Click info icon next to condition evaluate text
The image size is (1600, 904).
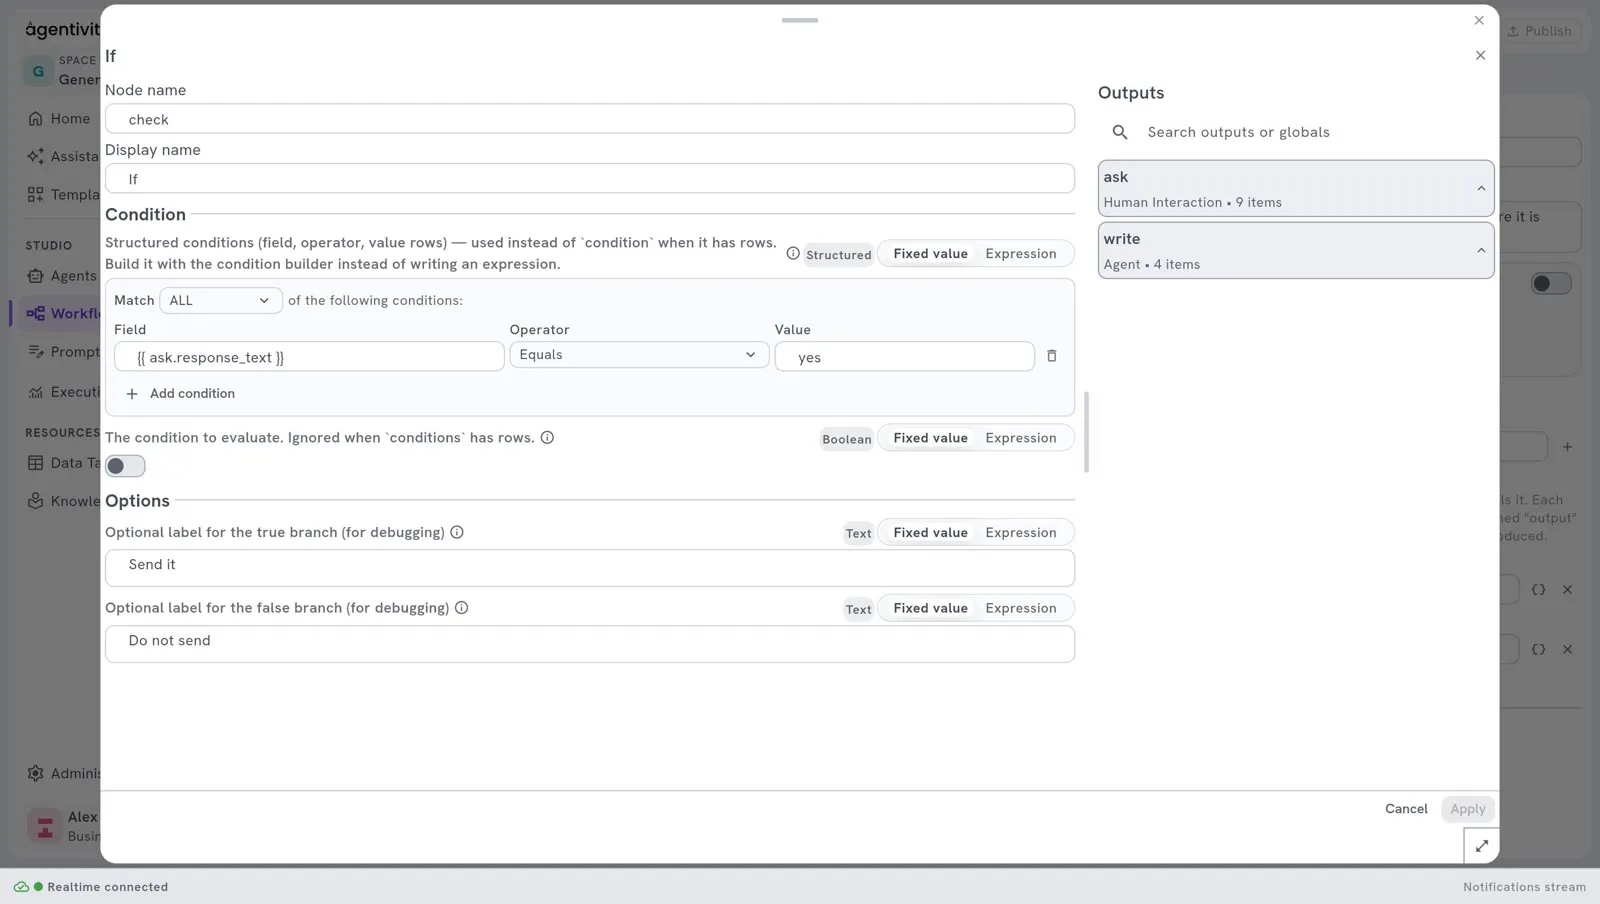547,438
